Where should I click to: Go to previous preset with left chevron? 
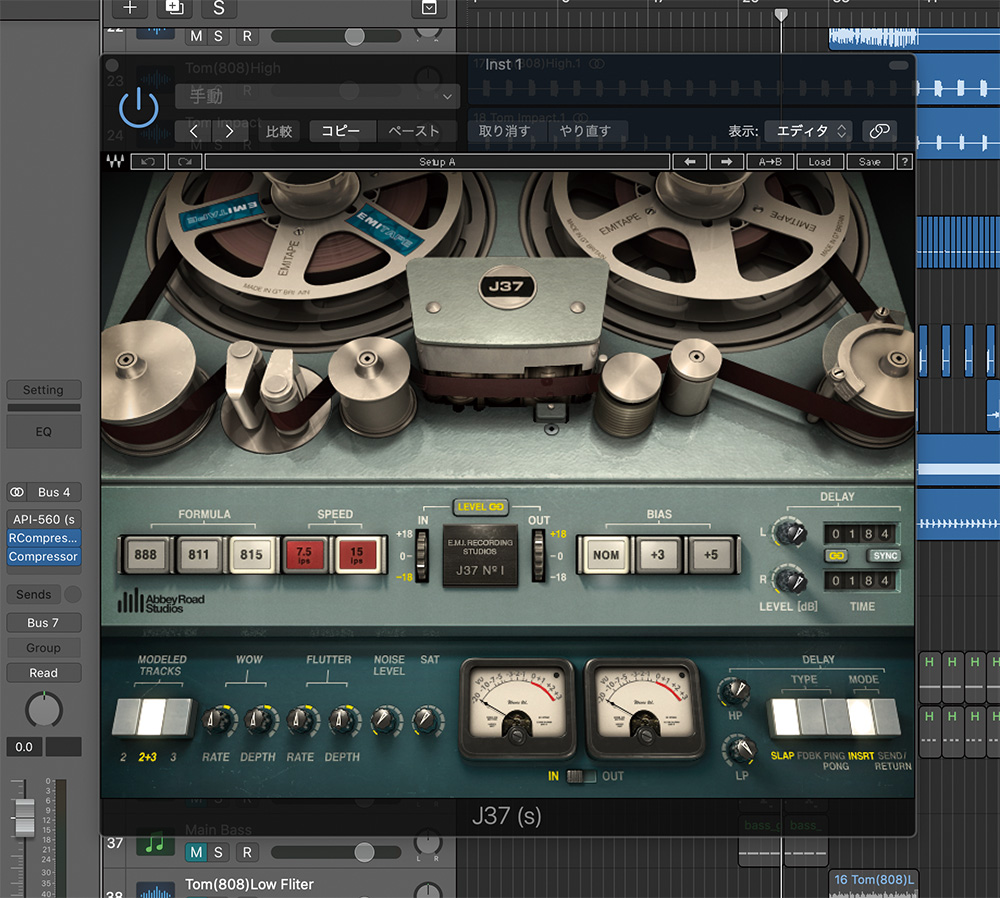[x=194, y=131]
